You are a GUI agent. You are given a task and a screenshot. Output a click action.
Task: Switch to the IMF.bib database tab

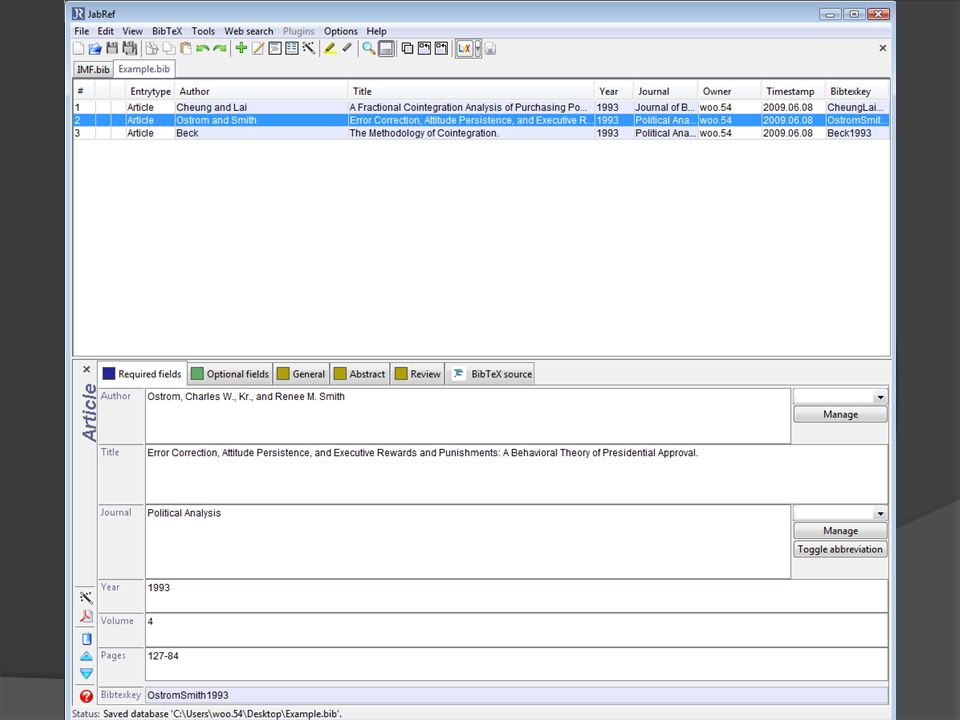click(x=93, y=69)
